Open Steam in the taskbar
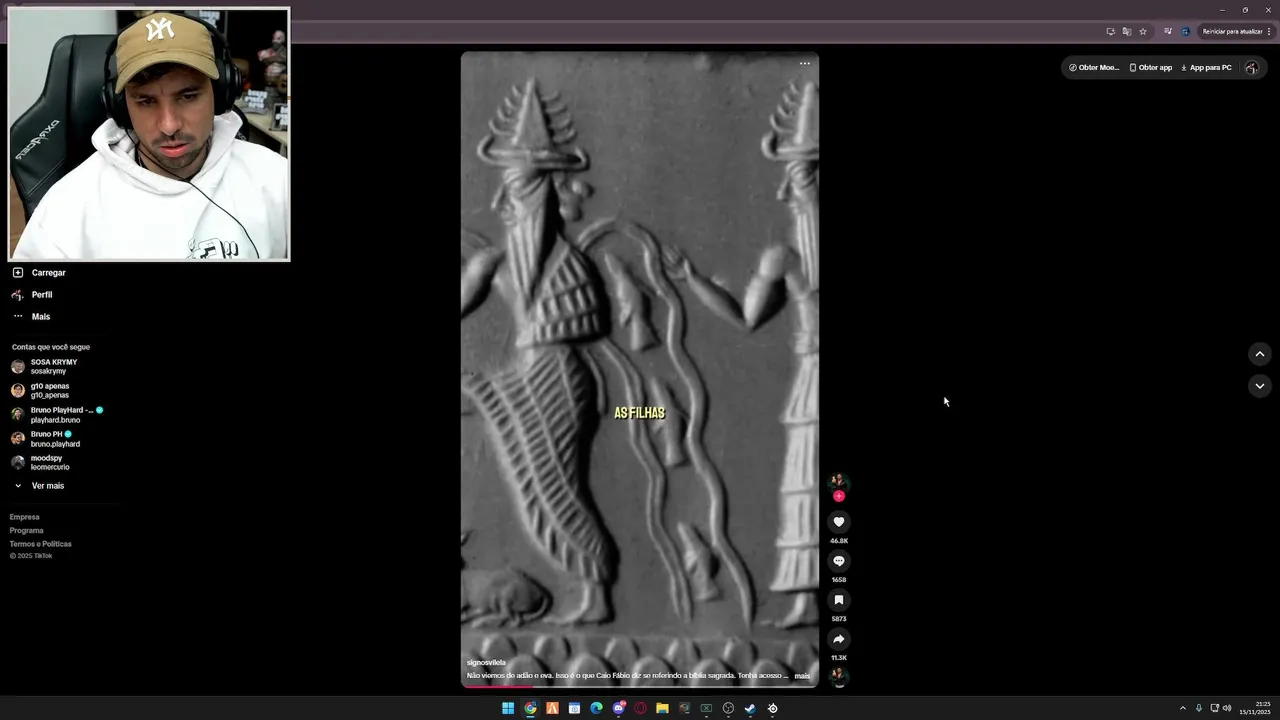This screenshot has height=720, width=1280. point(750,708)
